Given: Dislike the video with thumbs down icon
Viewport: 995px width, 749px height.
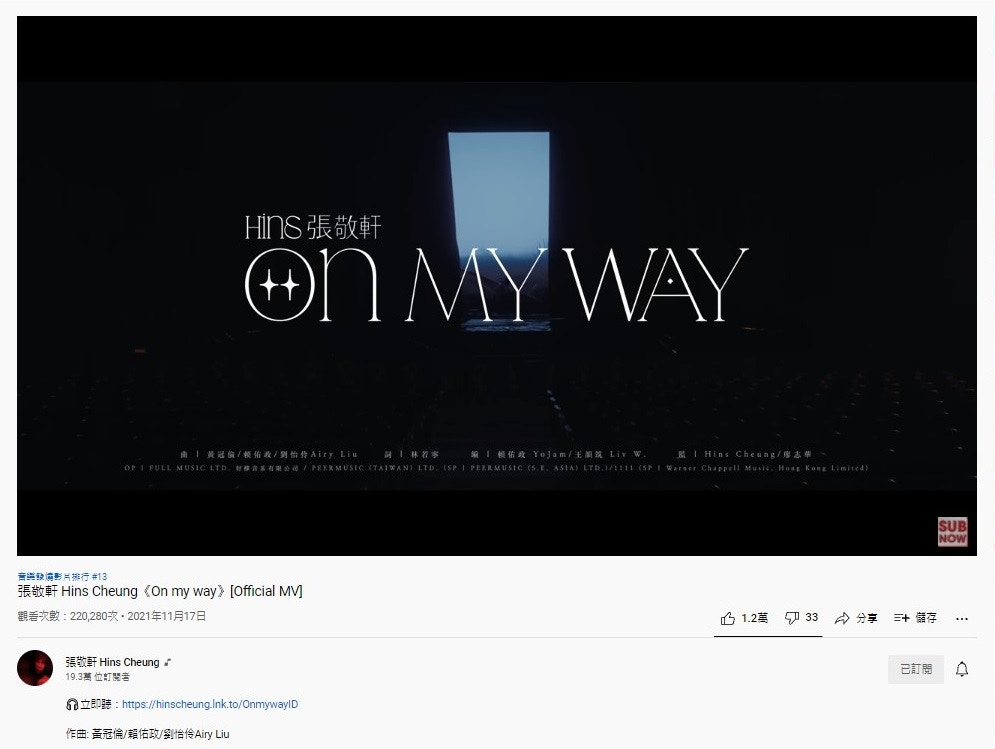Looking at the screenshot, I should click(x=792, y=618).
